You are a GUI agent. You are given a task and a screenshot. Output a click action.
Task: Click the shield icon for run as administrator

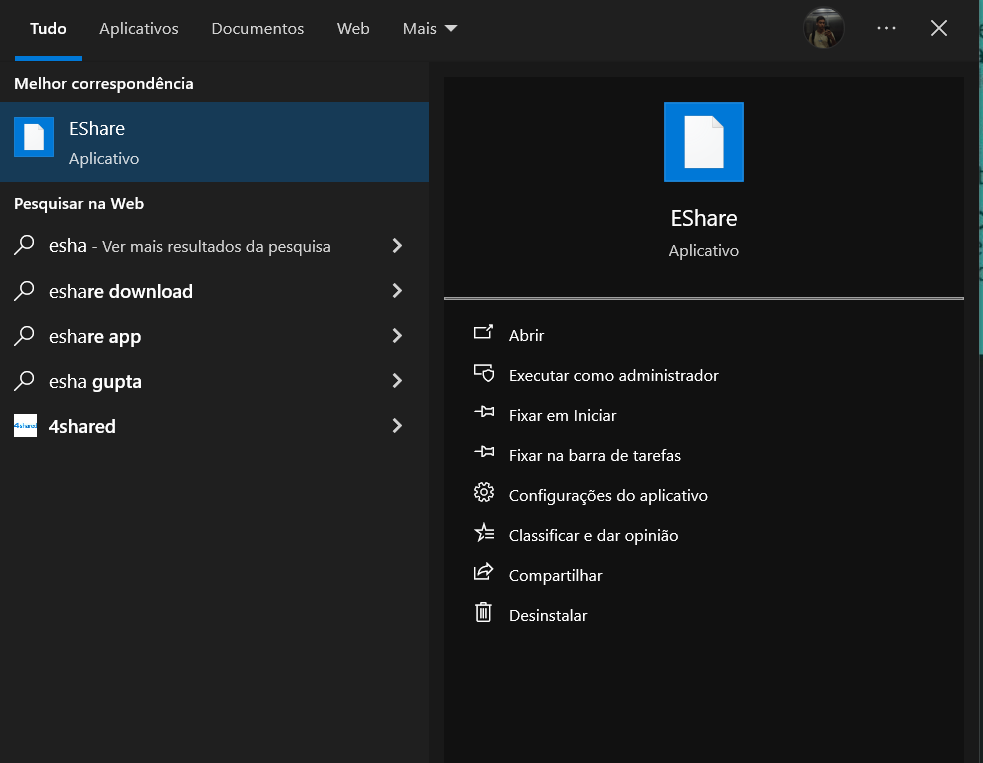(x=483, y=373)
